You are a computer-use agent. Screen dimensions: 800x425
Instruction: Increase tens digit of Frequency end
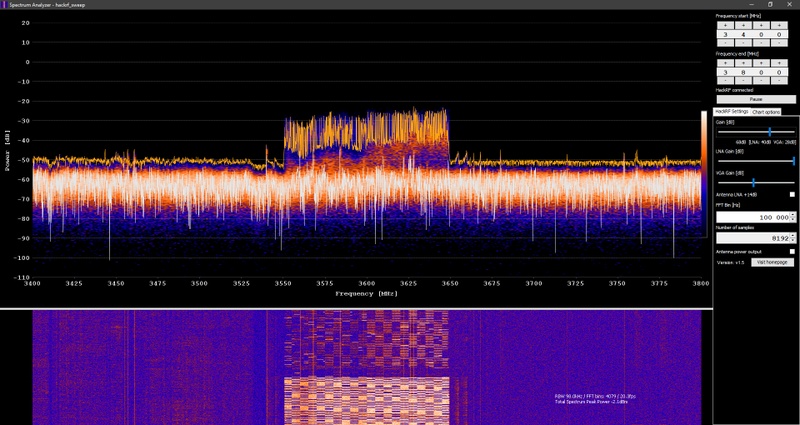761,63
